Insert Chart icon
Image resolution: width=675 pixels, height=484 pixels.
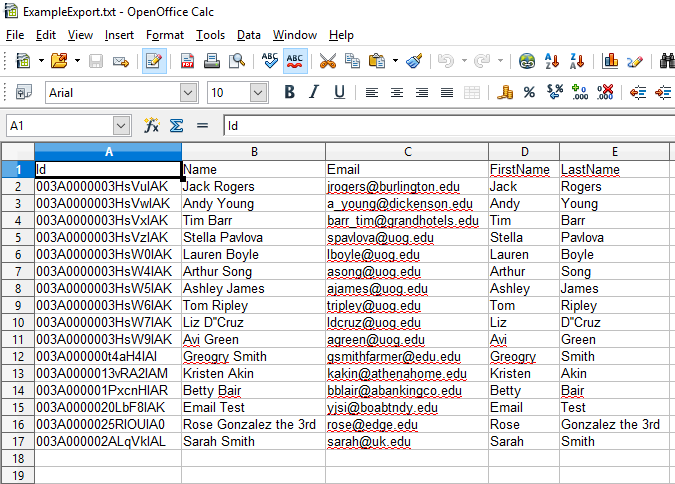(x=610, y=61)
